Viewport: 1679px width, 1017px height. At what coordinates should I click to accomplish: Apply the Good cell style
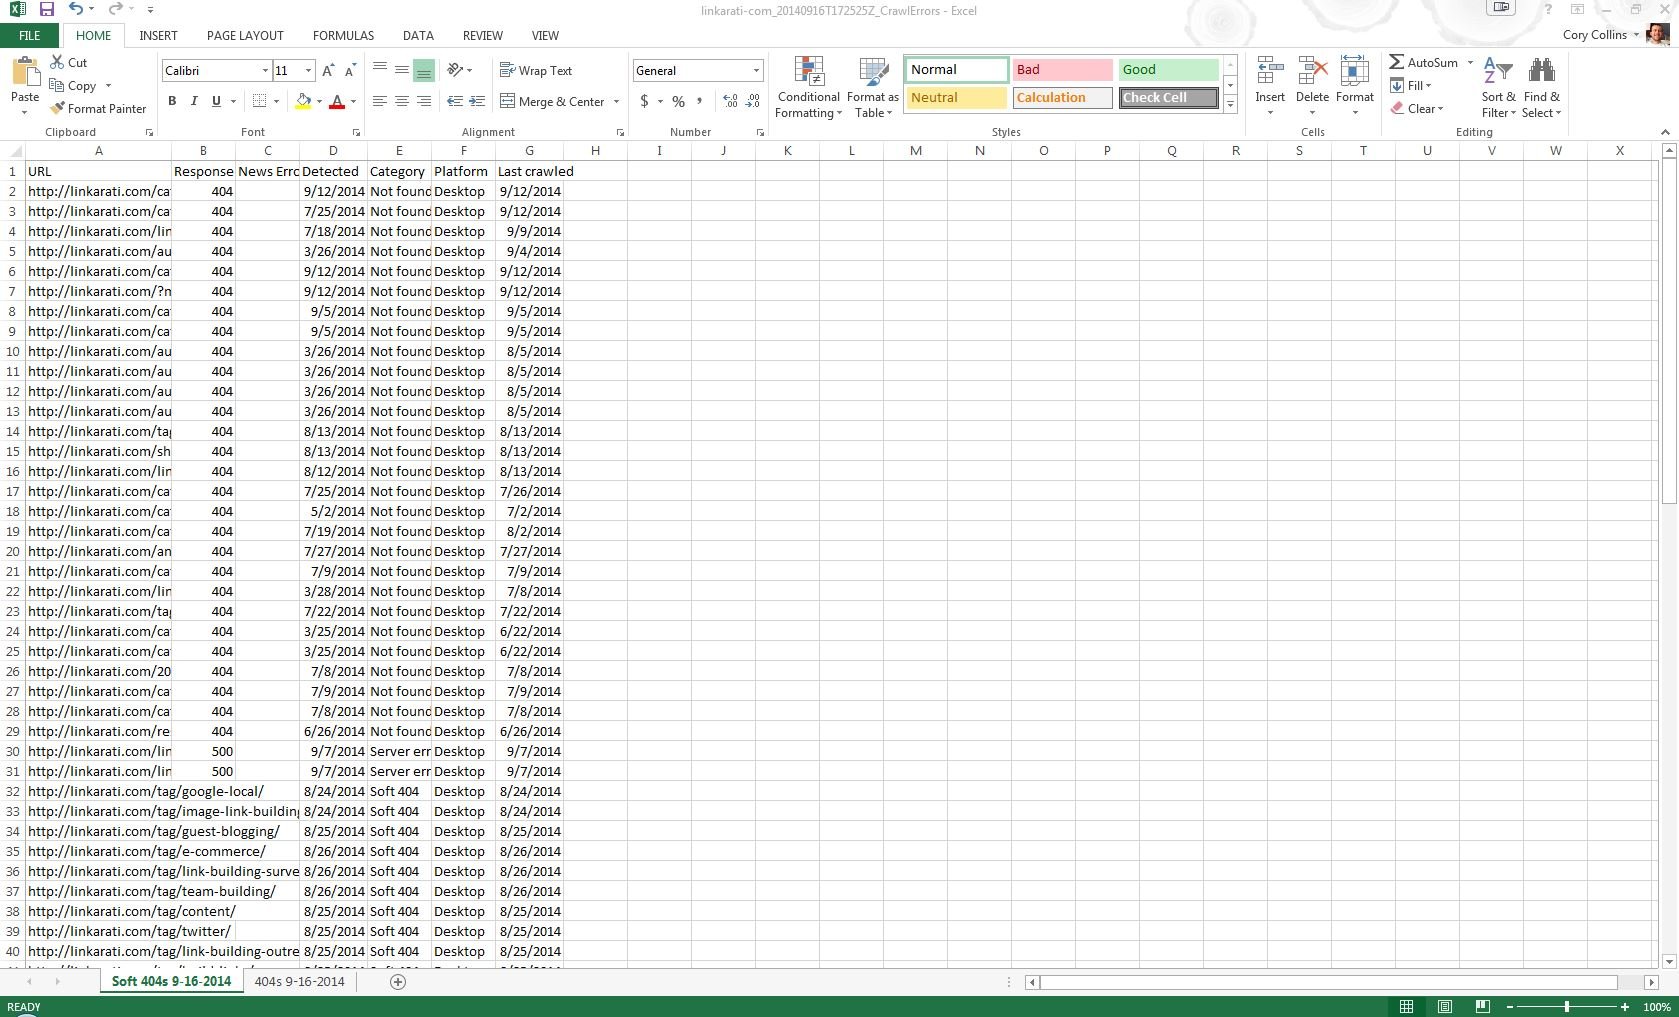click(1168, 70)
